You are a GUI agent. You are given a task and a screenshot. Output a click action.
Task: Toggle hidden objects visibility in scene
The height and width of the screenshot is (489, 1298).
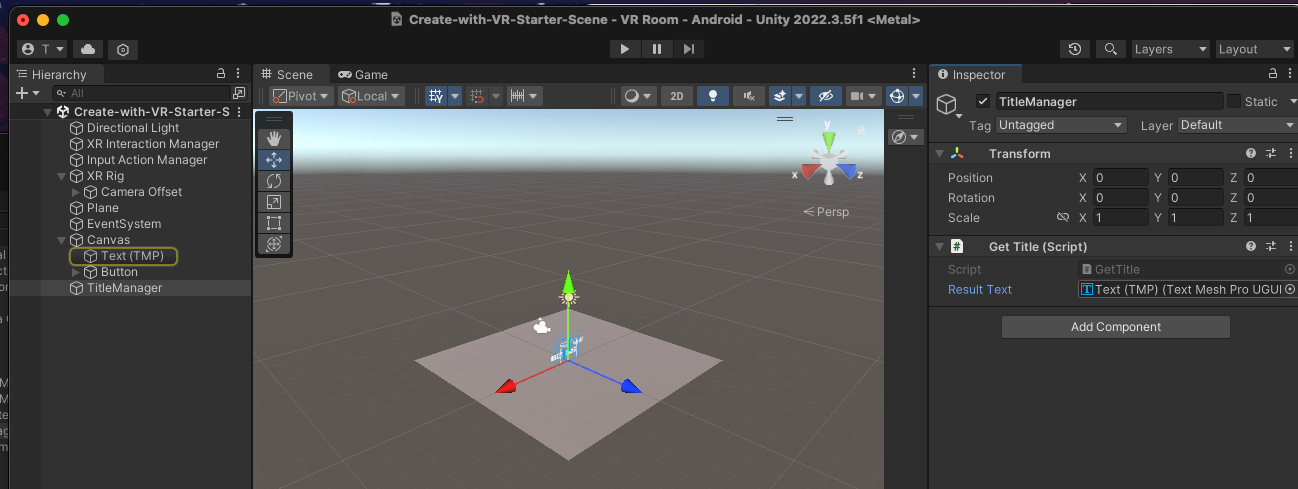click(x=825, y=96)
